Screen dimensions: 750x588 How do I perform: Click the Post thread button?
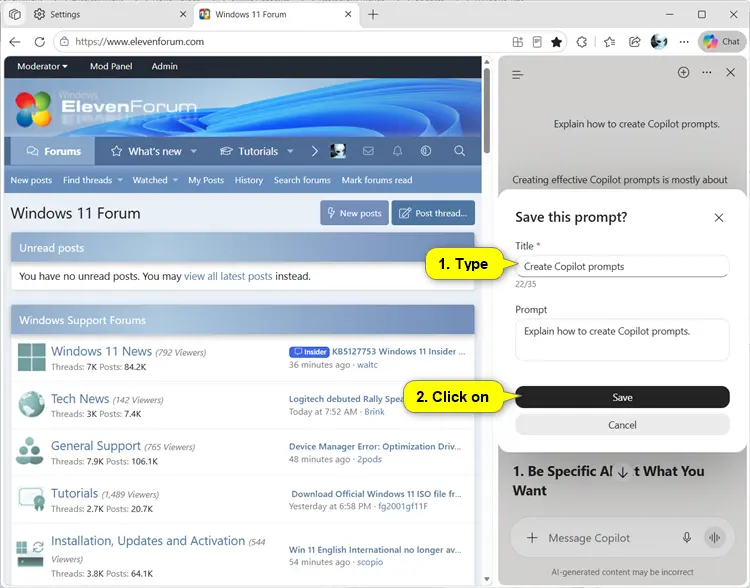(x=433, y=213)
